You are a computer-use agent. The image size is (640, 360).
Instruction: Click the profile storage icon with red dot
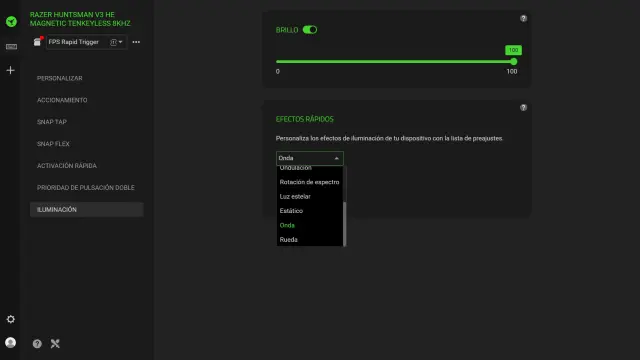click(x=38, y=42)
